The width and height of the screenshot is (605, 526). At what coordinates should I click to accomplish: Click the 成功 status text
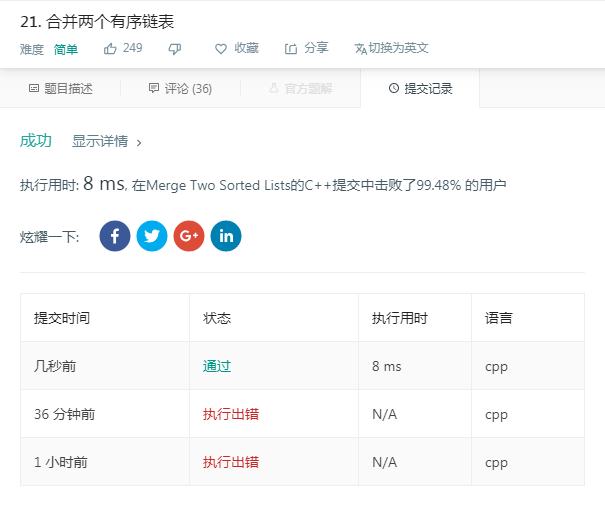(36, 140)
